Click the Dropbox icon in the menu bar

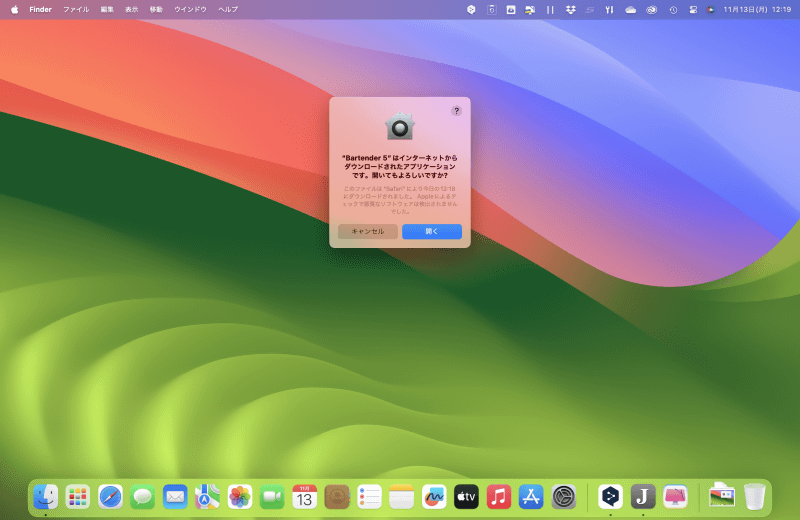pos(570,10)
